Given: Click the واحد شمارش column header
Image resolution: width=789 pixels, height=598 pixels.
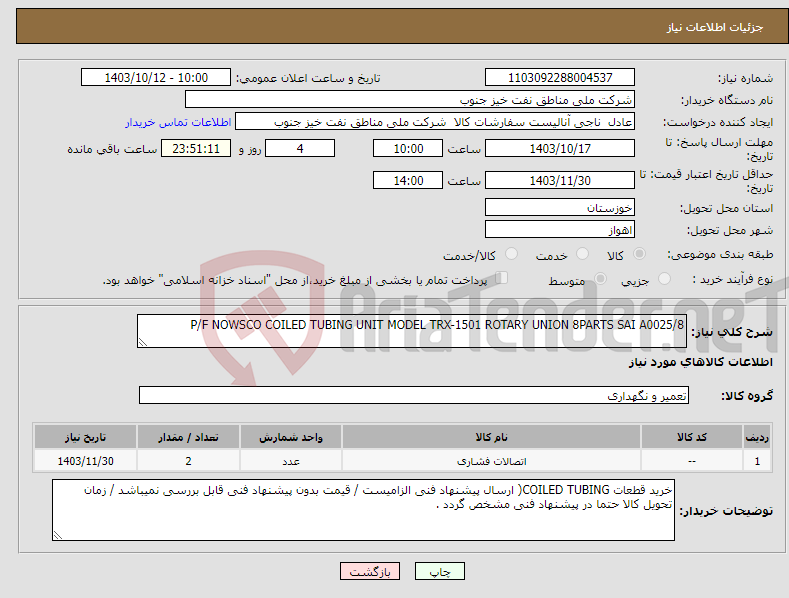Looking at the screenshot, I should point(291,437).
